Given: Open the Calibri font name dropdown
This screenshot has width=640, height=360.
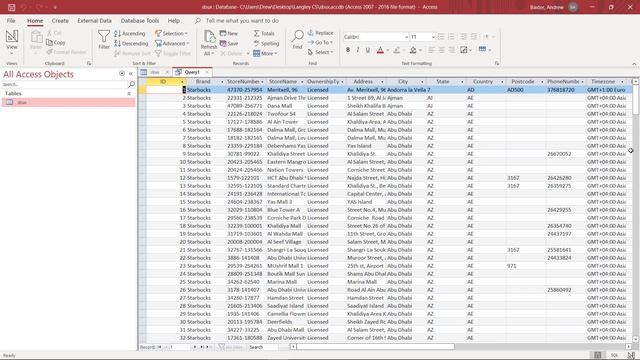Looking at the screenshot, I should 407,37.
